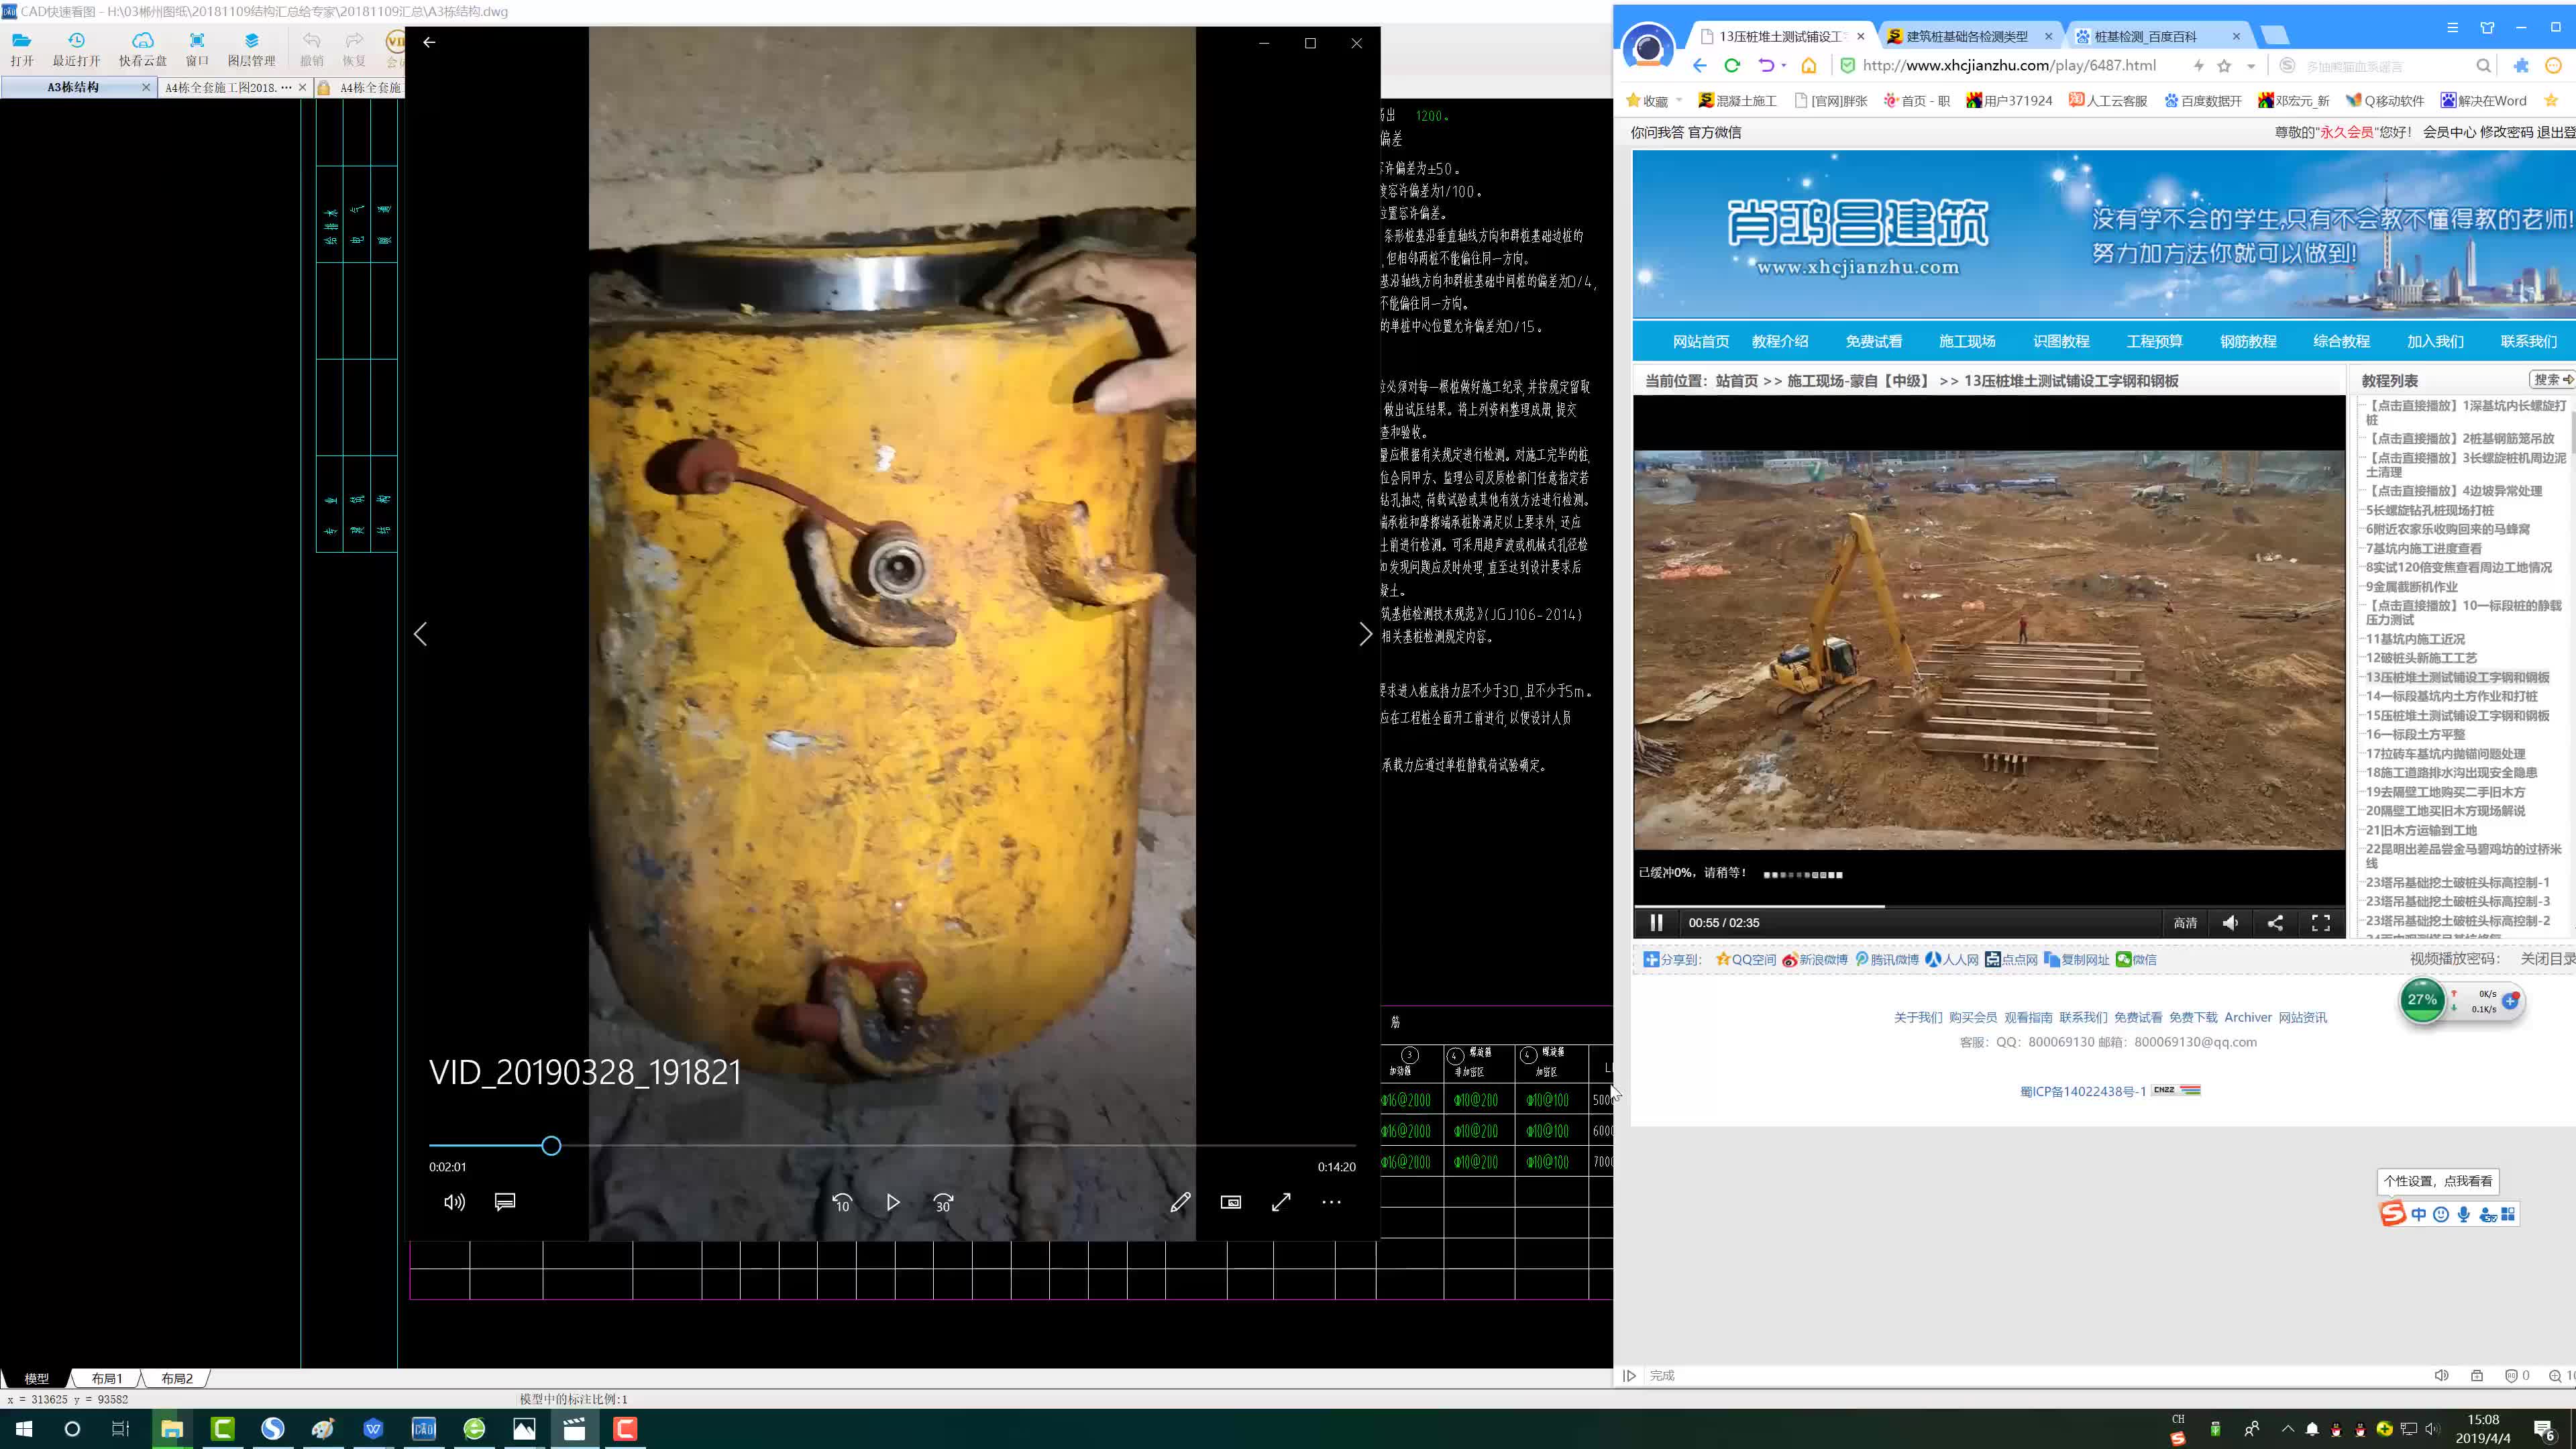Close the A3栋结构 tab
This screenshot has width=2576, height=1449.
[x=146, y=87]
